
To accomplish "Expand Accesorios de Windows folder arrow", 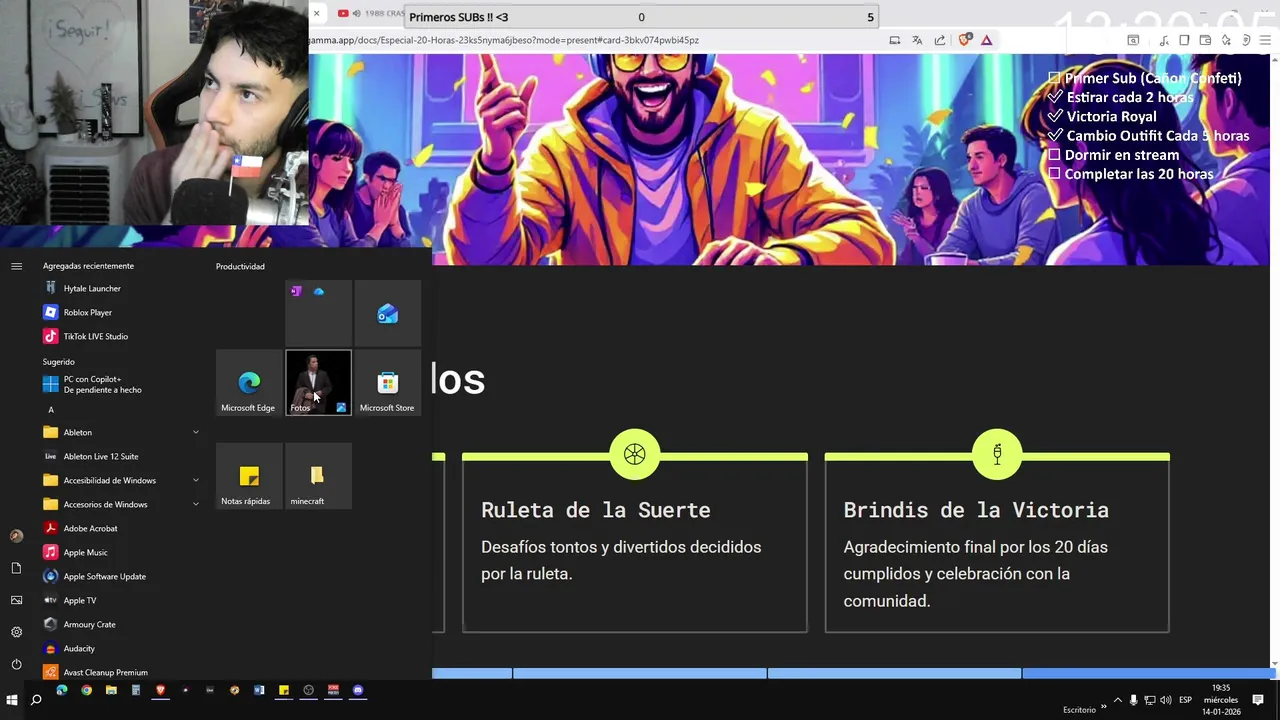I will (196, 504).
